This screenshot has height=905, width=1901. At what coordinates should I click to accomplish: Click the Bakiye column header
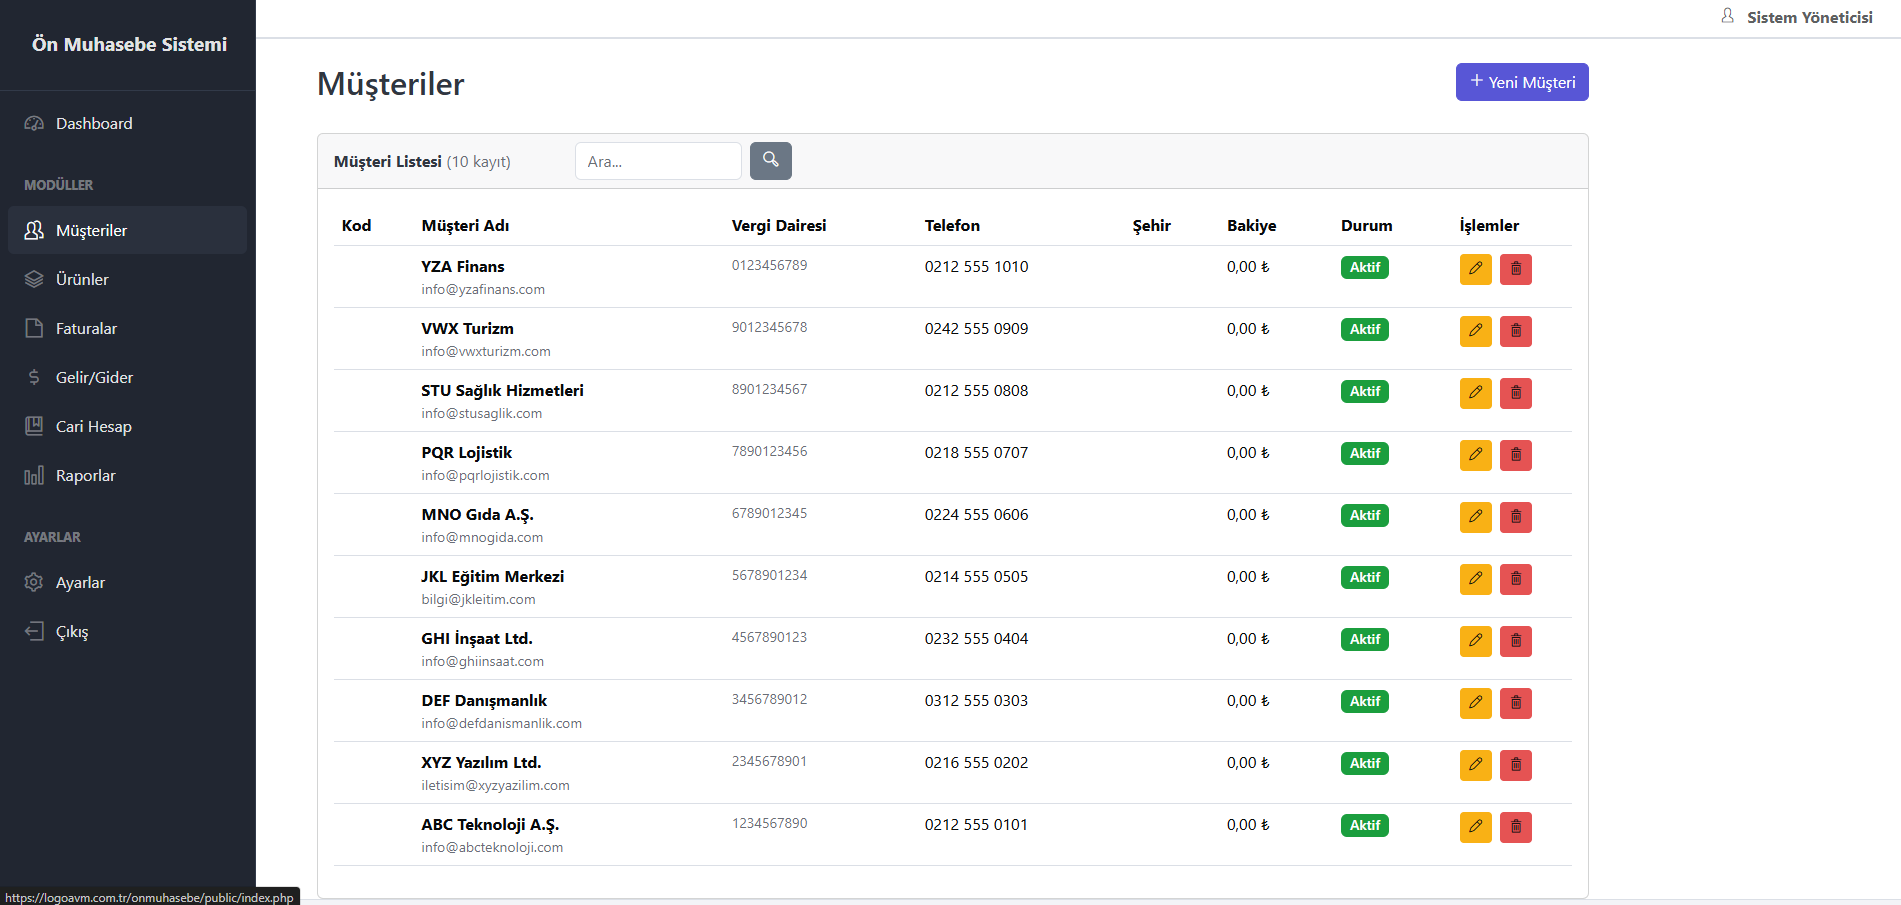(1252, 226)
